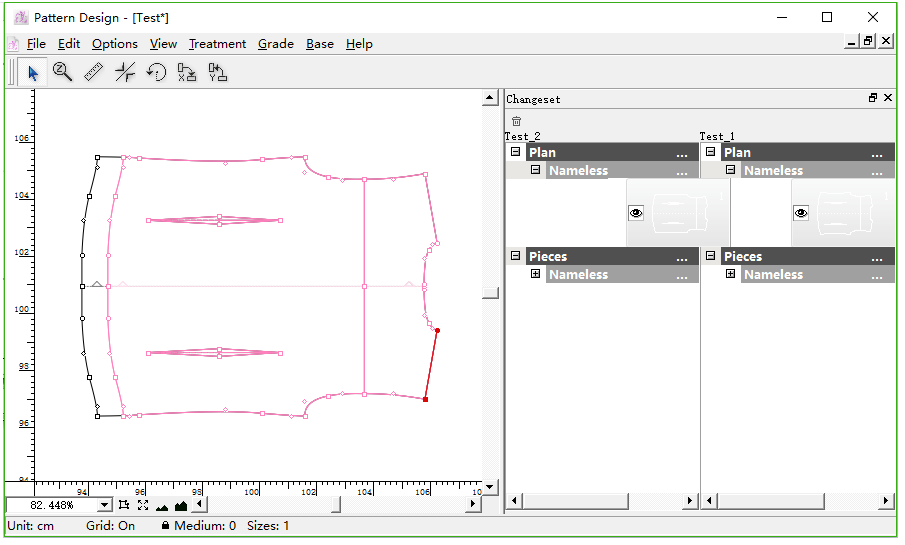Open the zoom percentage dropdown

click(x=105, y=505)
